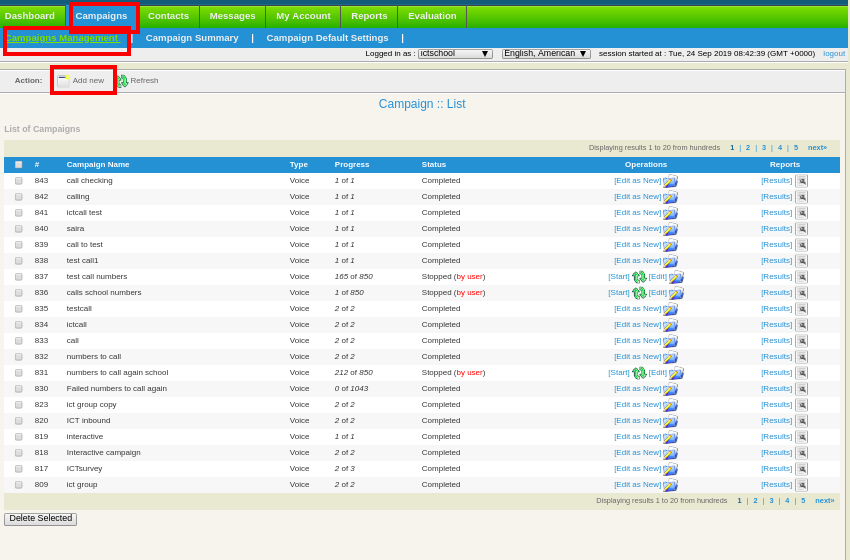Click results magnifier icon for campaign 819

[x=801, y=437]
